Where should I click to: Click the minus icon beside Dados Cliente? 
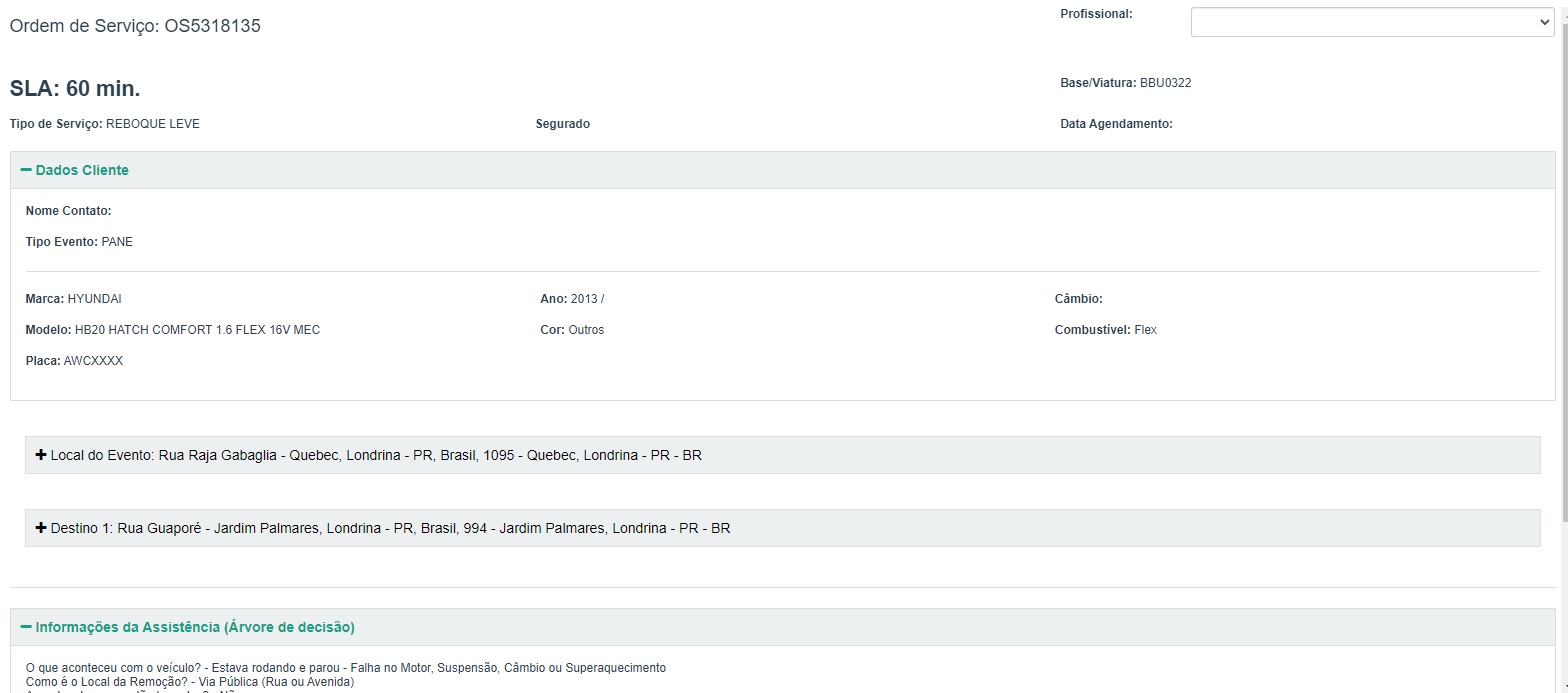coord(26,170)
